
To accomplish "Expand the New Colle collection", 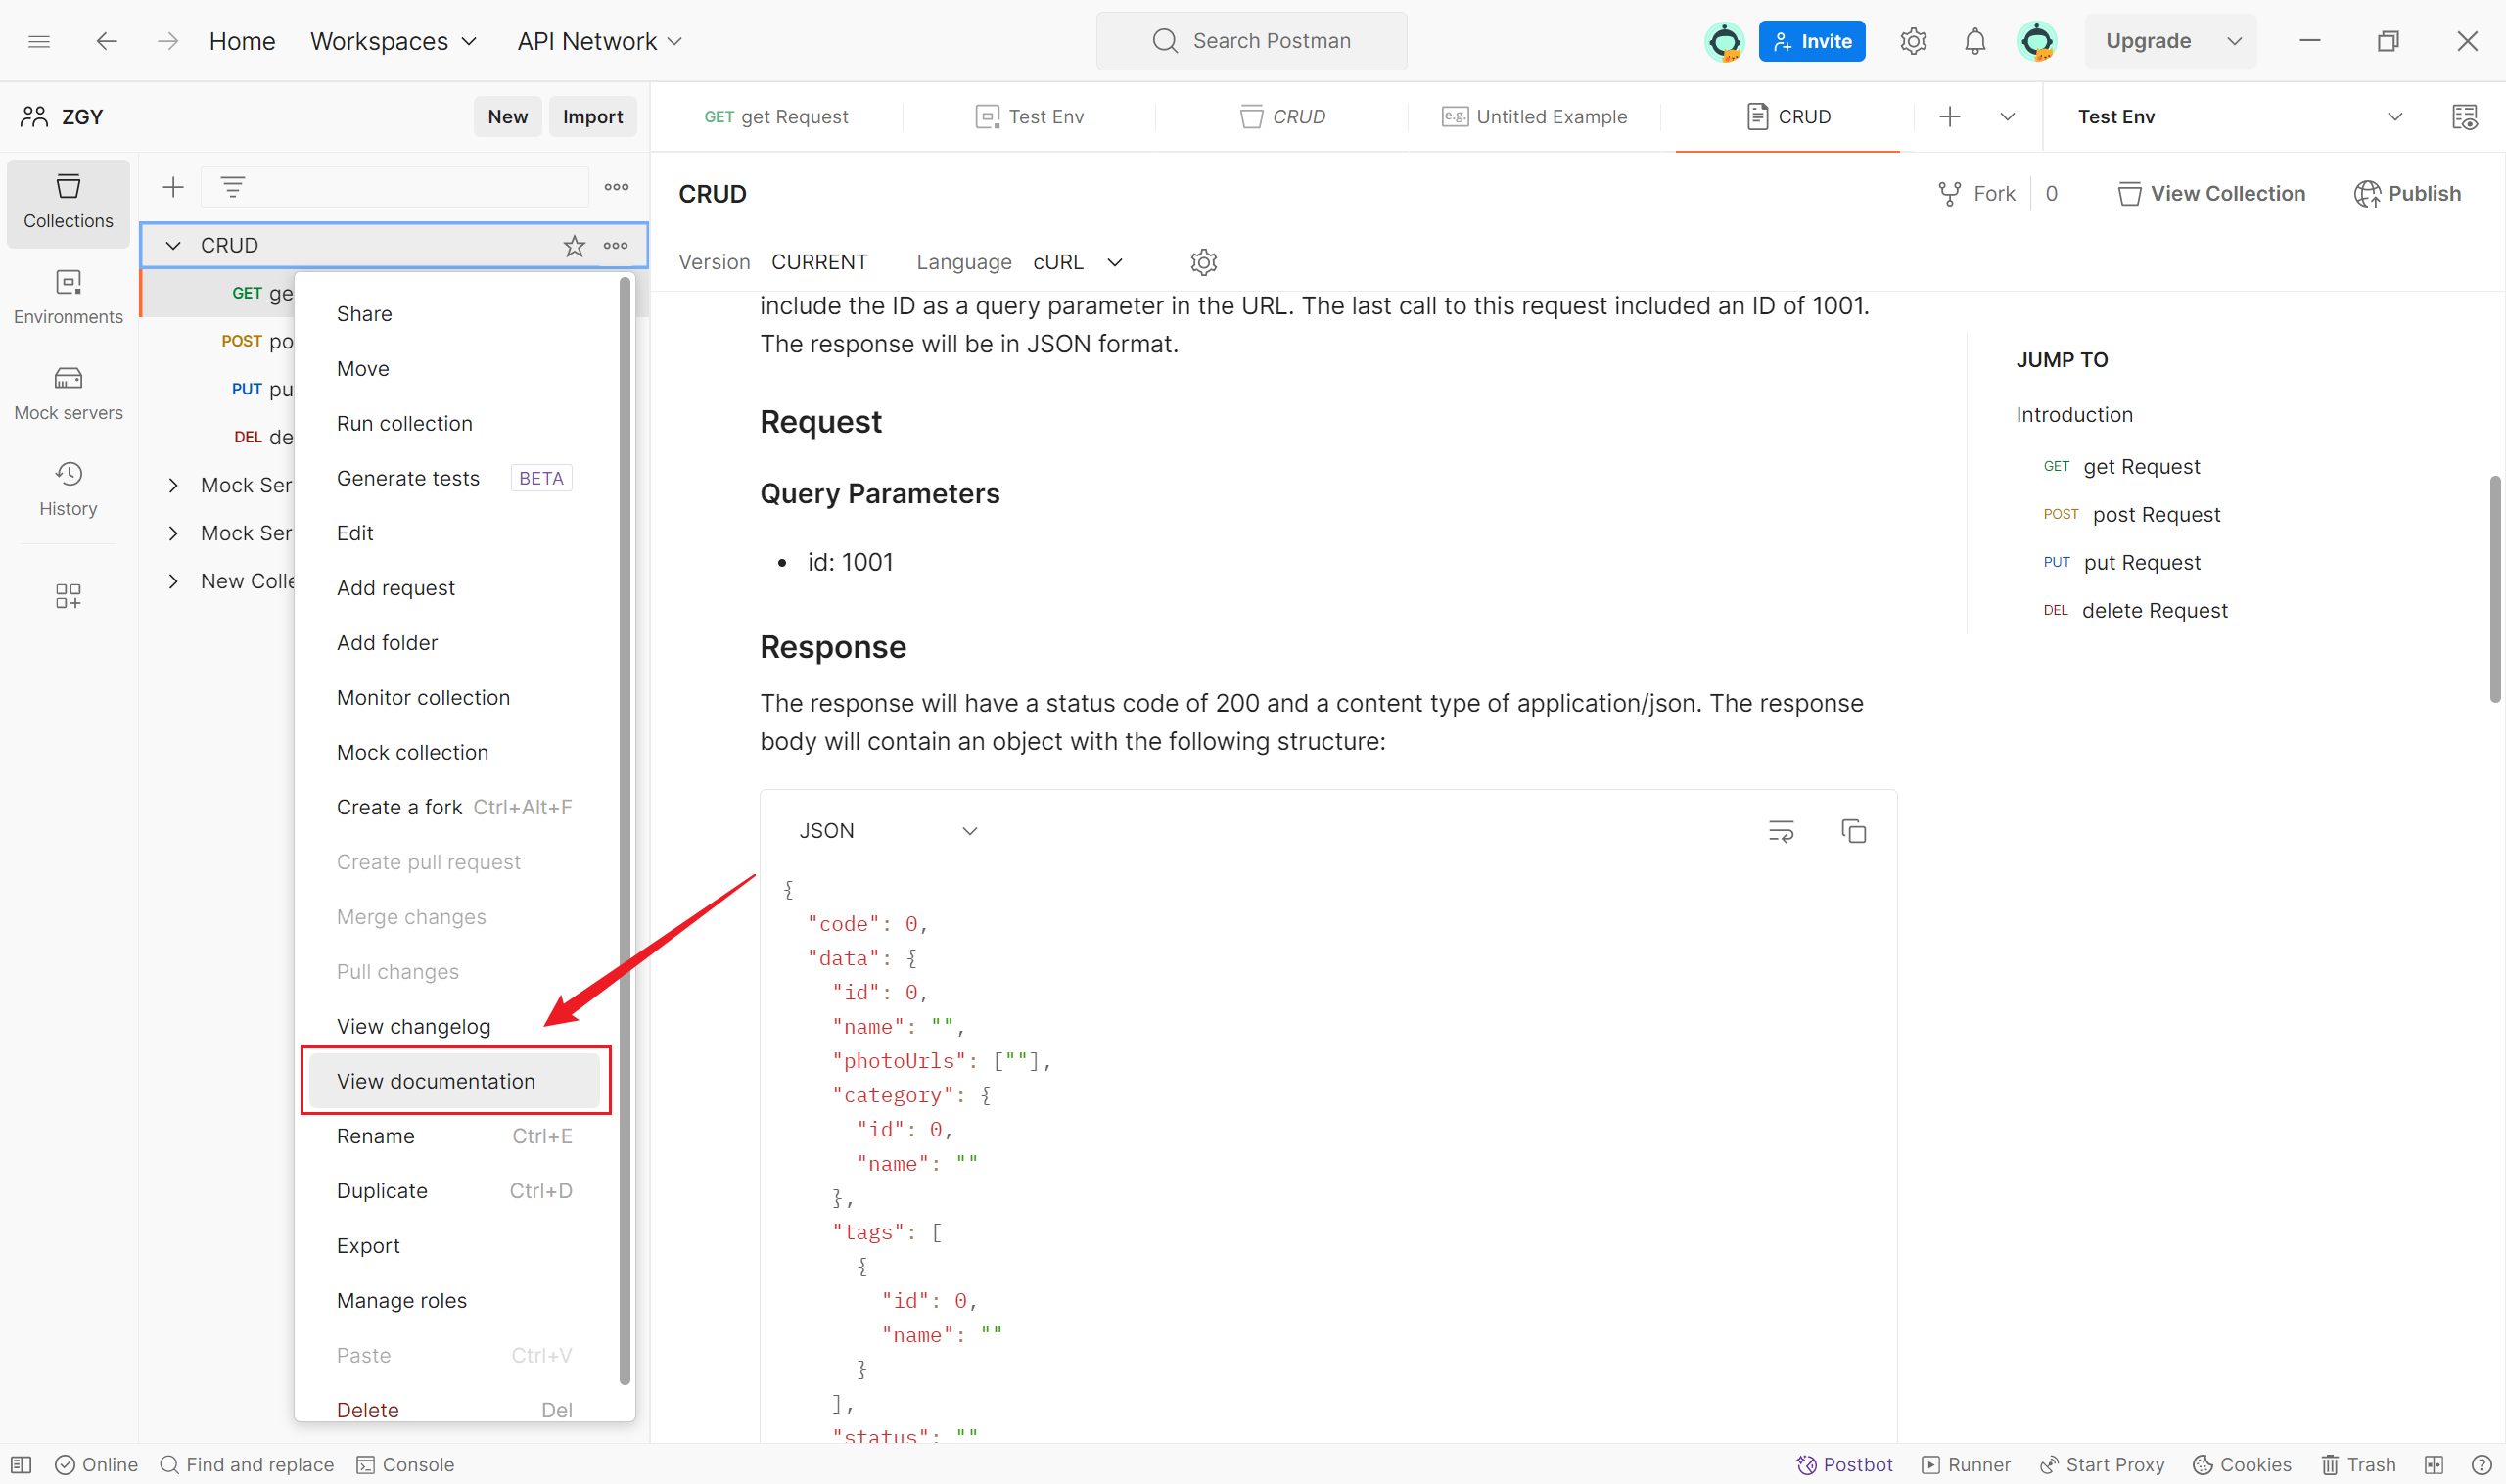I will coord(173,582).
